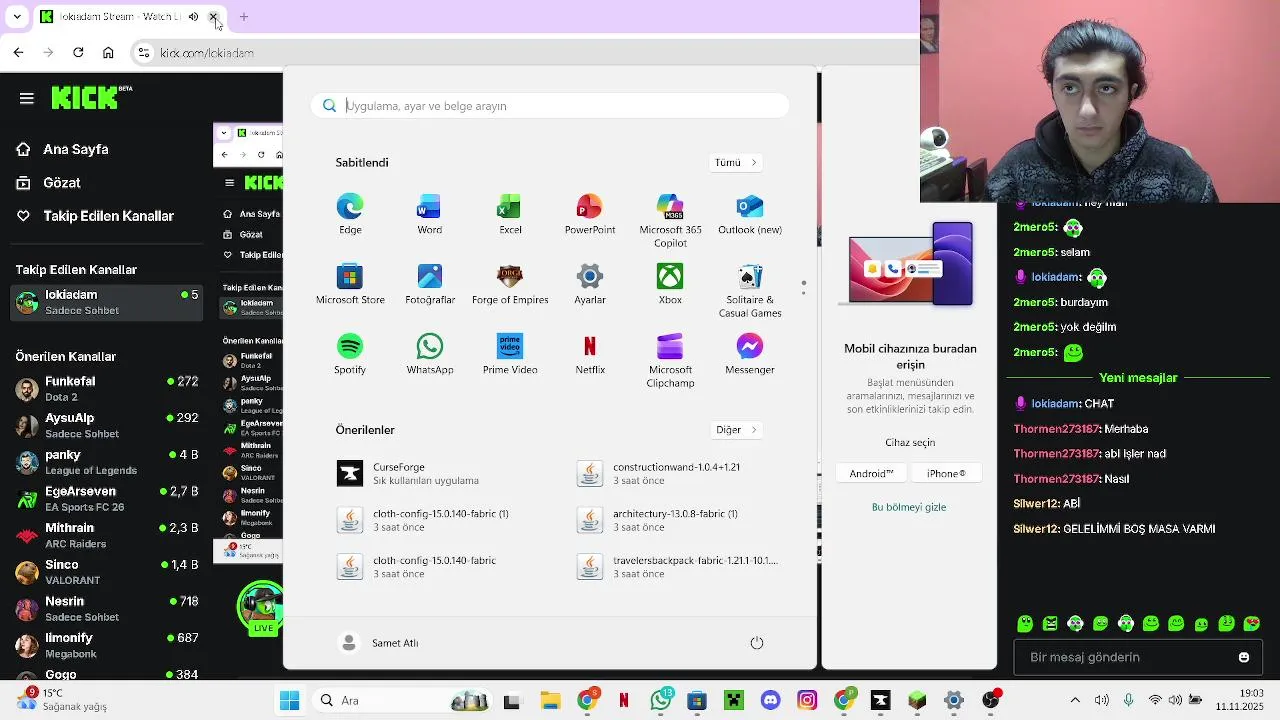Launch Fotoğraflar app
The width and height of the screenshot is (1280, 720).
click(430, 284)
